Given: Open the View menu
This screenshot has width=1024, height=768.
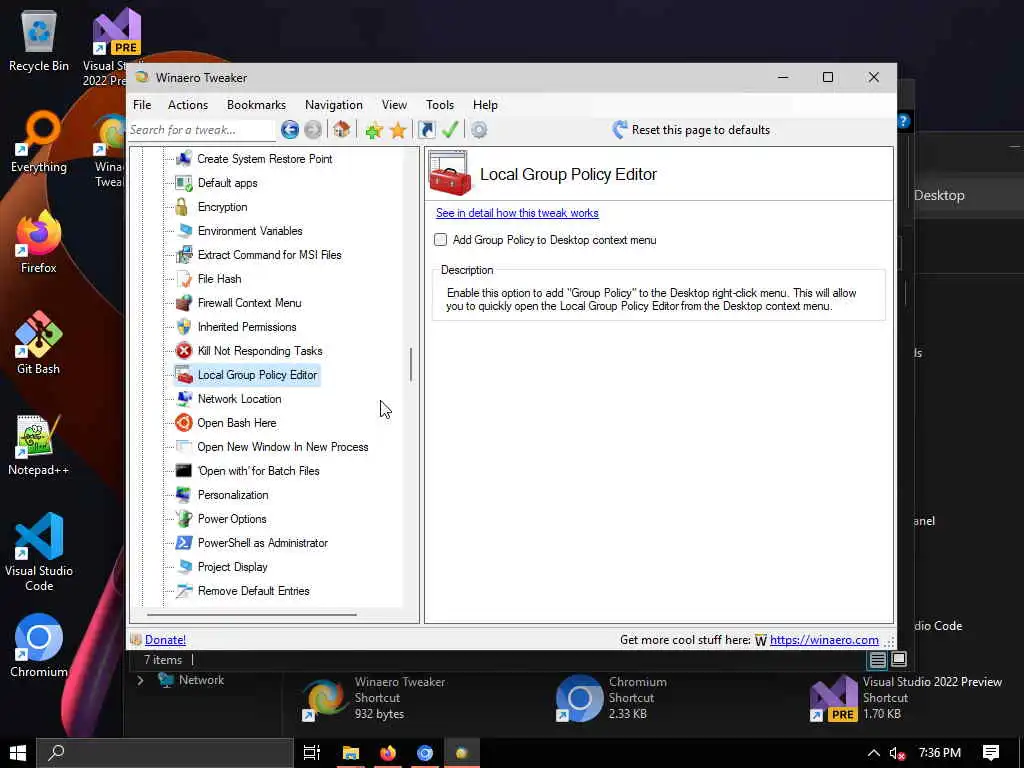Looking at the screenshot, I should click(394, 104).
